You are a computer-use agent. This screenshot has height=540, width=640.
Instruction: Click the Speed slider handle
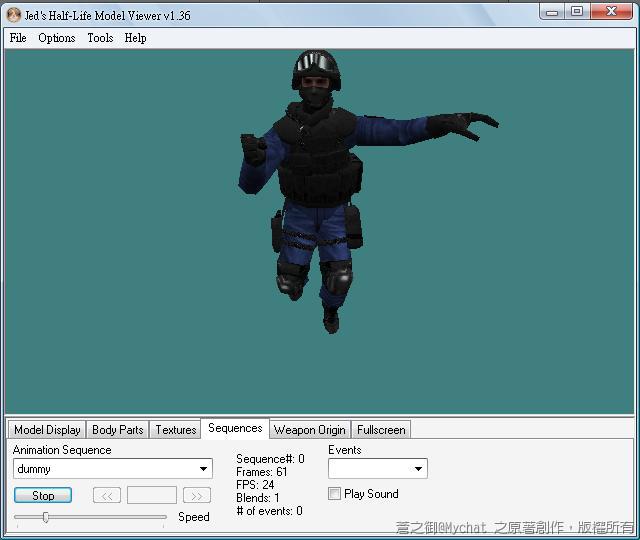[x=46, y=517]
